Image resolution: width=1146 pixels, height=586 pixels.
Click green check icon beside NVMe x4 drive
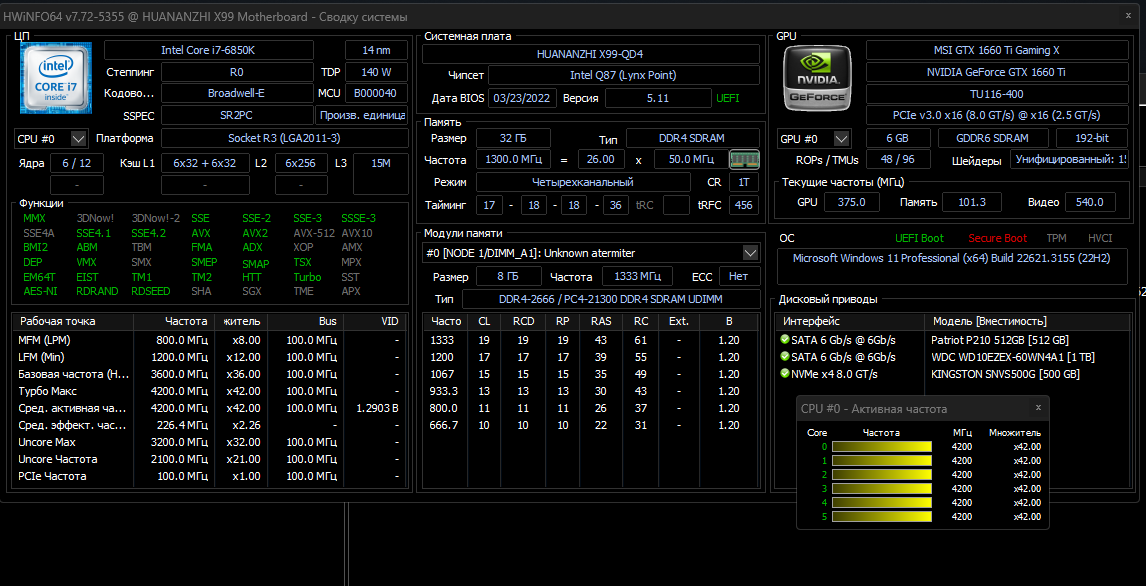tap(785, 374)
